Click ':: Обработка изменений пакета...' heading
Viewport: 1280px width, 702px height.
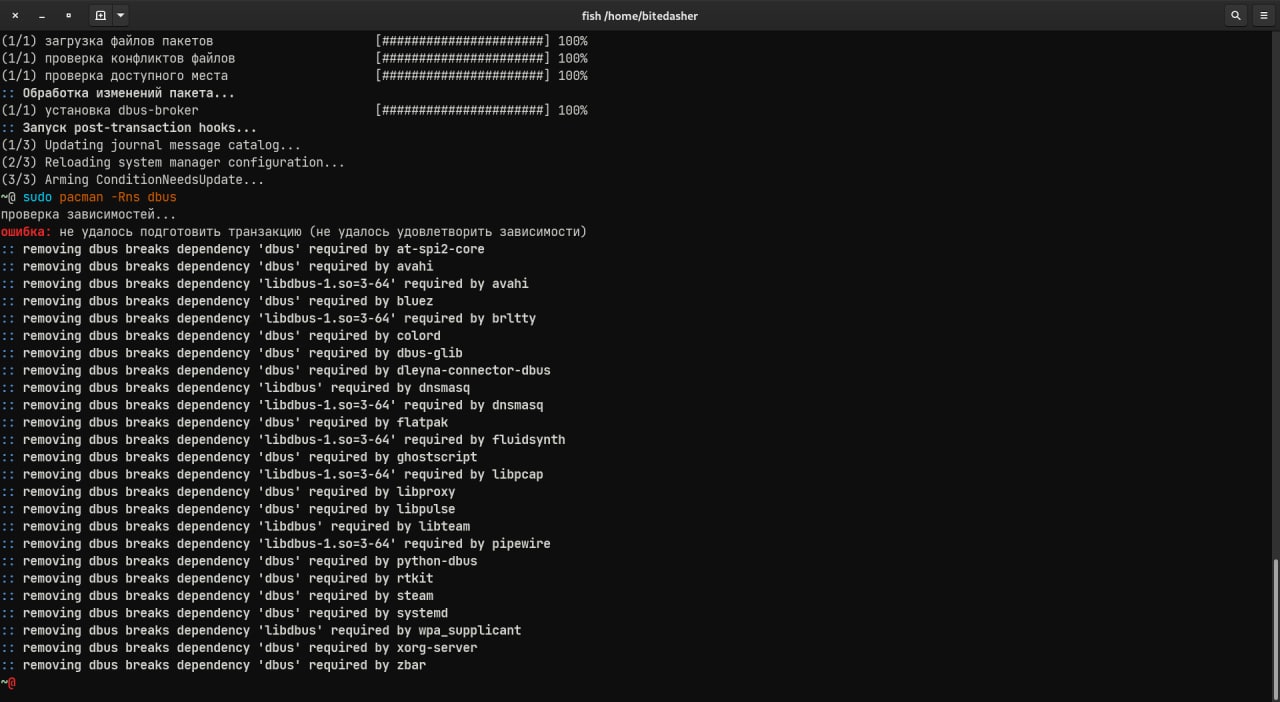pos(118,93)
